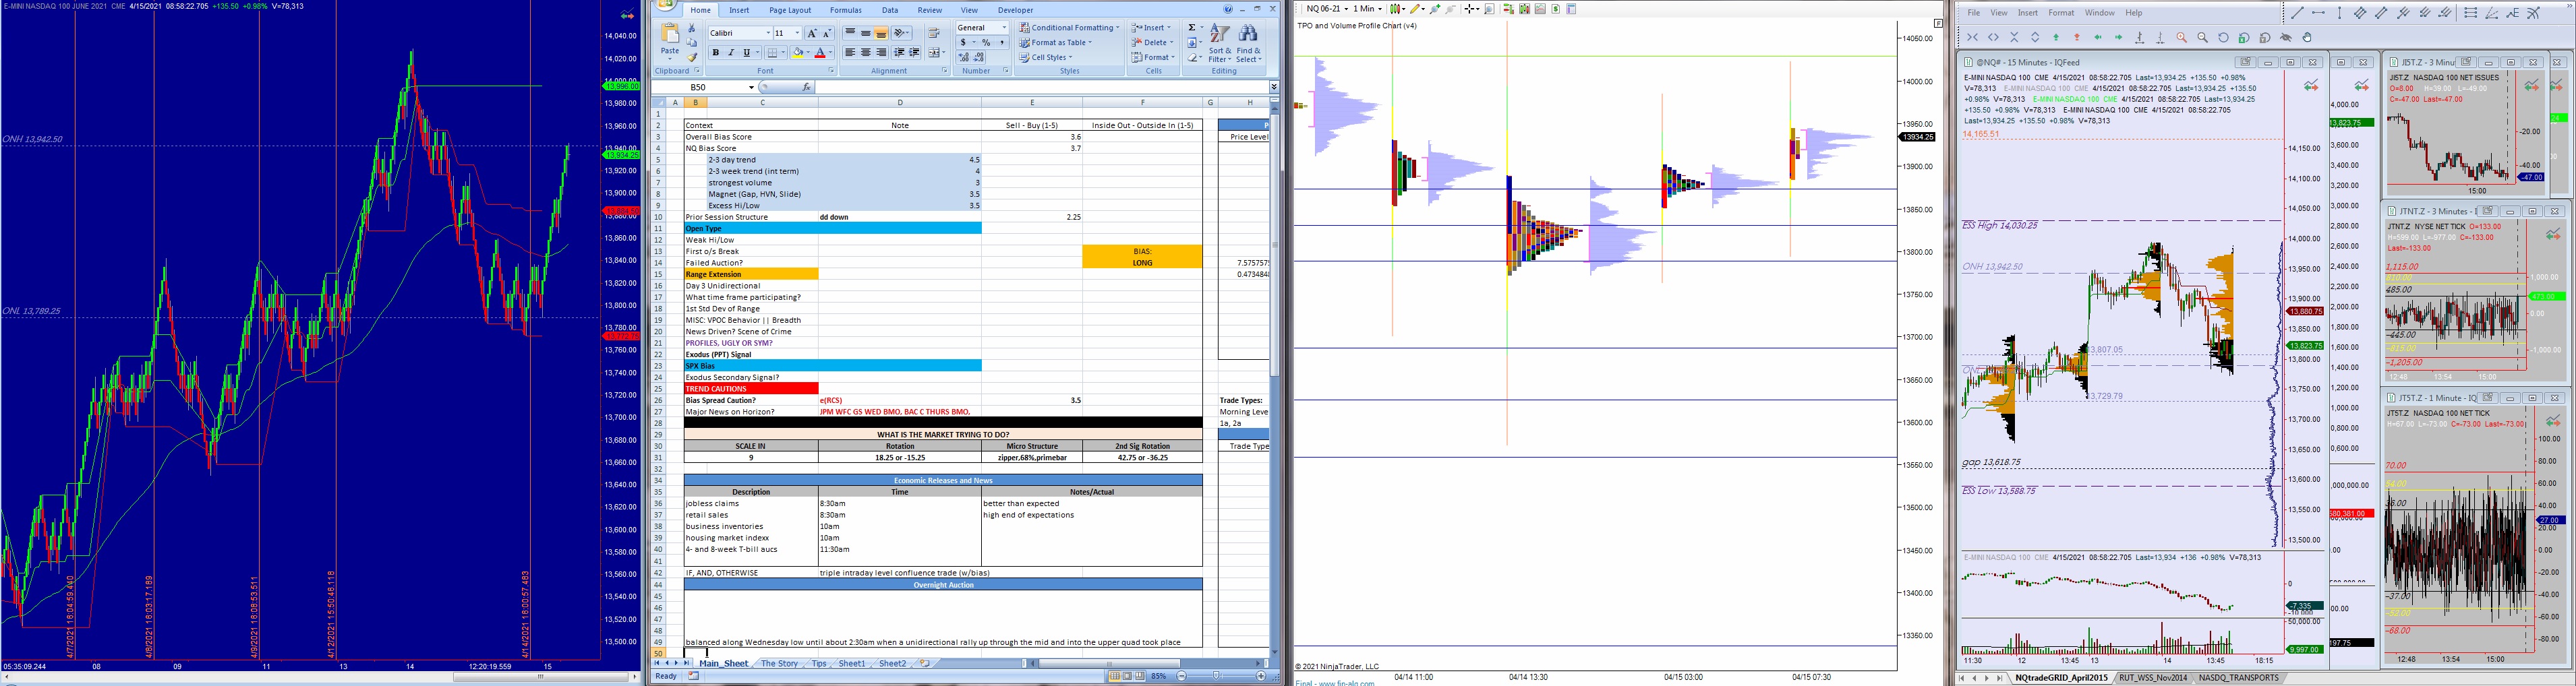
Task: Select the Sheet2 worksheet tab
Action: click(893, 664)
